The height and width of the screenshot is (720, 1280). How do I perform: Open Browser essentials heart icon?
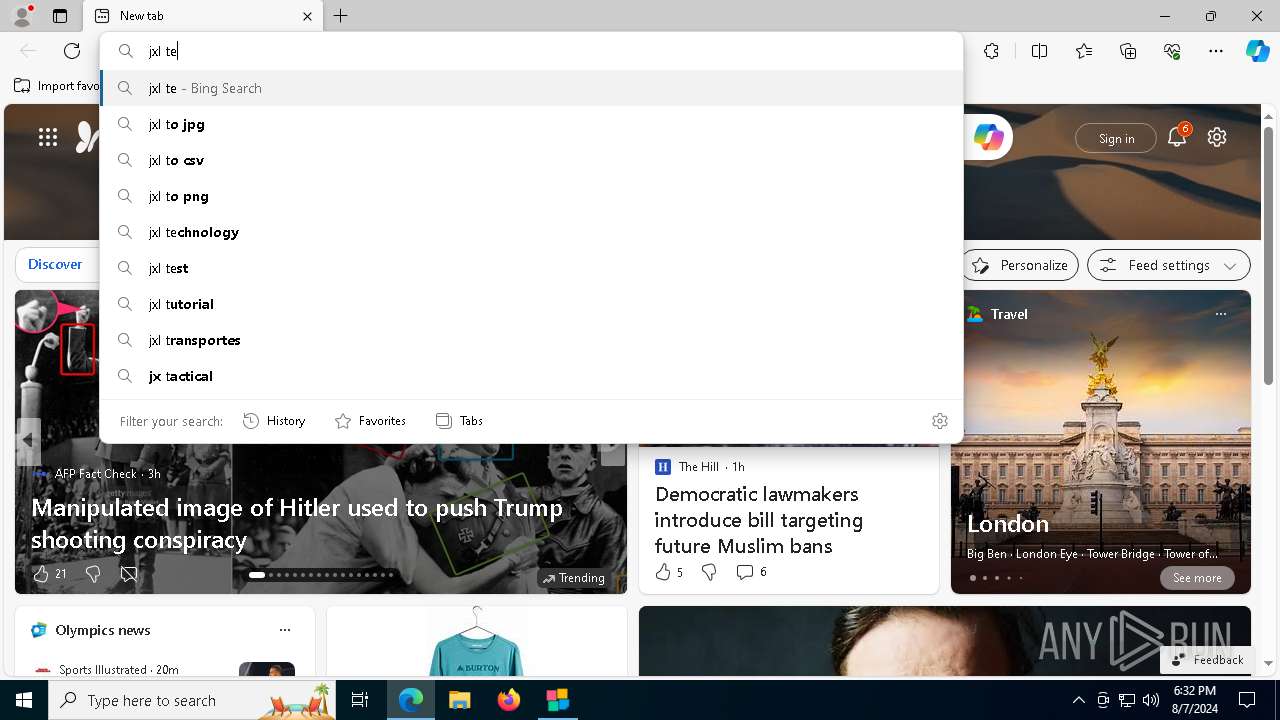tap(1172, 51)
